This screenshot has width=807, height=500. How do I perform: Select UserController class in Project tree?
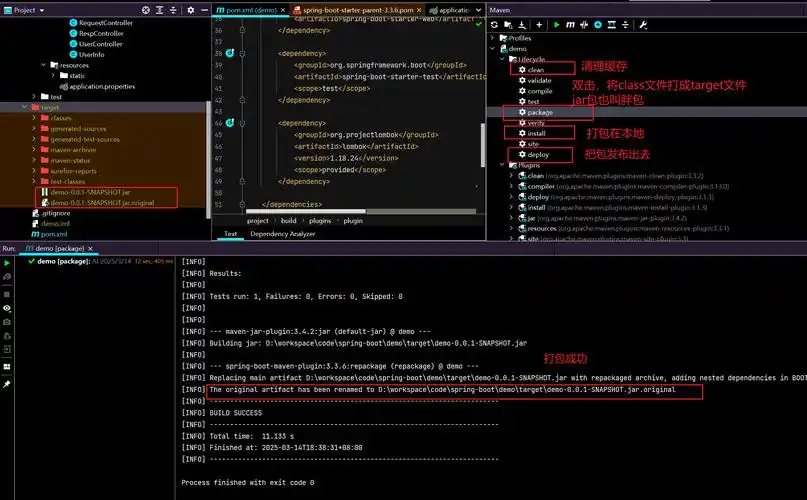[100, 44]
